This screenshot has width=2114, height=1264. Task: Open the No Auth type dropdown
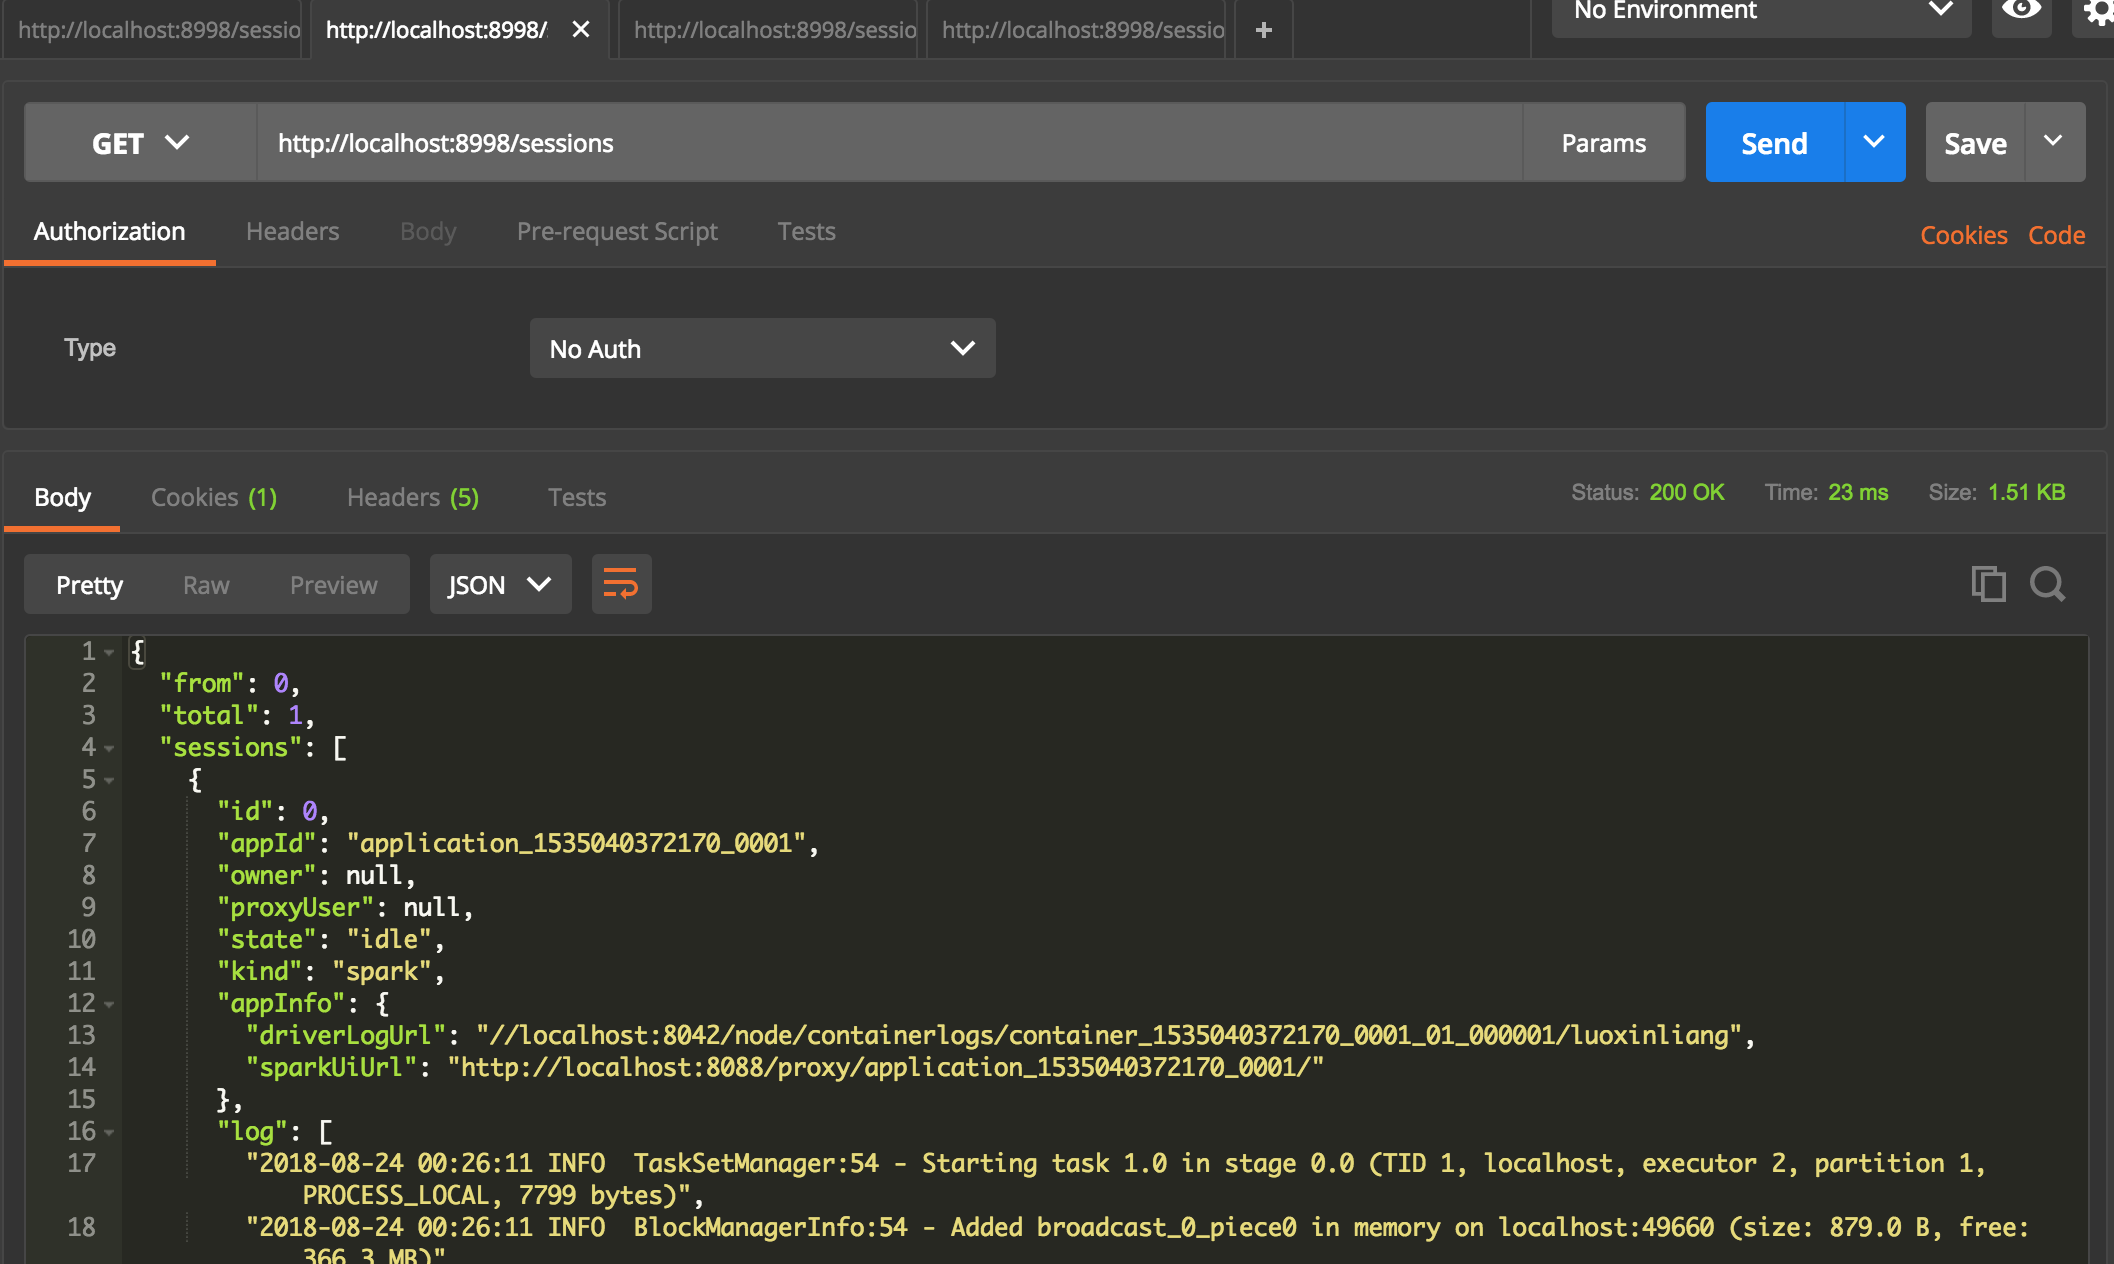[762, 348]
